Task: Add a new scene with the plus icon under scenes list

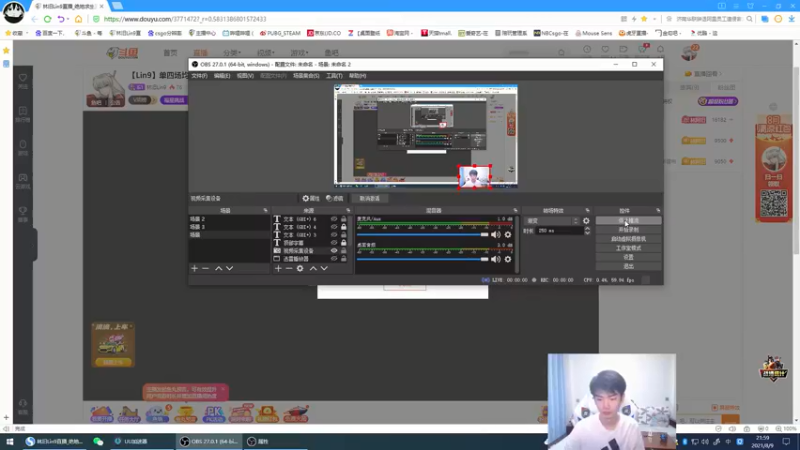Action: tap(194, 268)
